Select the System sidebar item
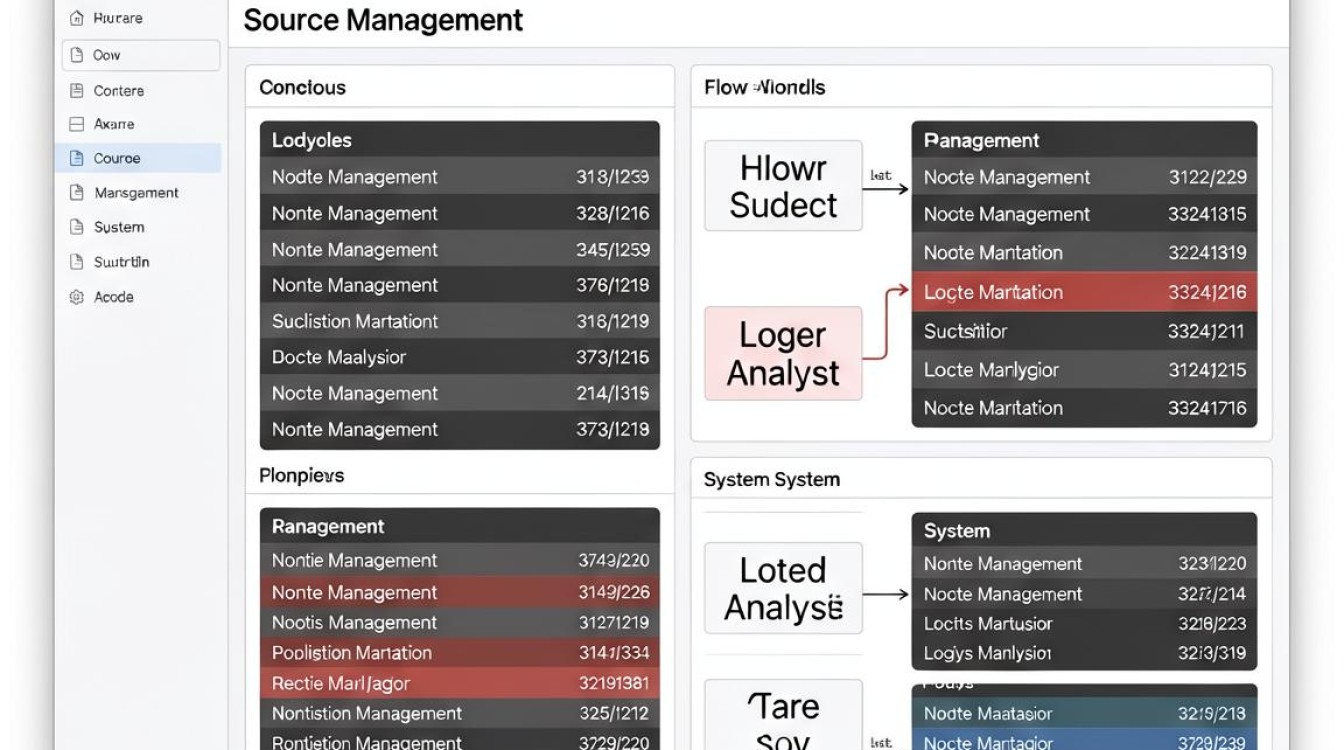This screenshot has height=750, width=1344. [138, 227]
